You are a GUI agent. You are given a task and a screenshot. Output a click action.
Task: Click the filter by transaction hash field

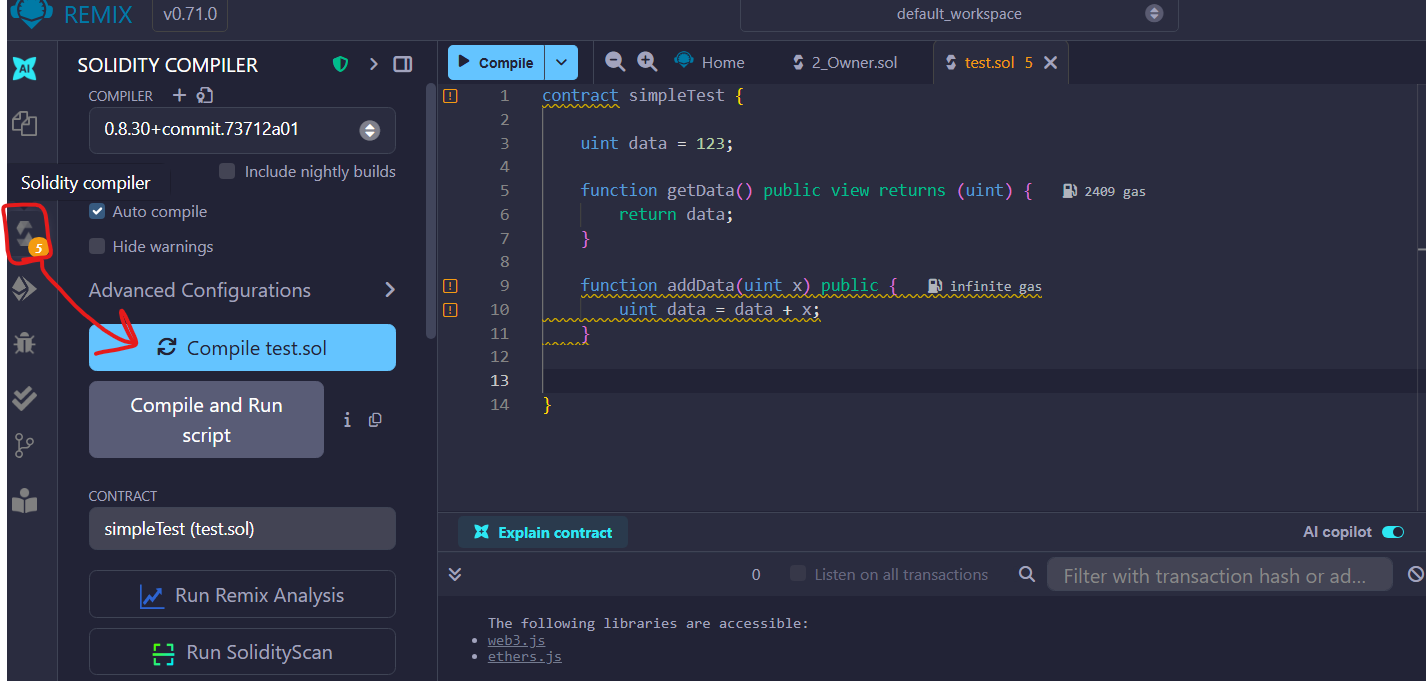tap(1220, 575)
